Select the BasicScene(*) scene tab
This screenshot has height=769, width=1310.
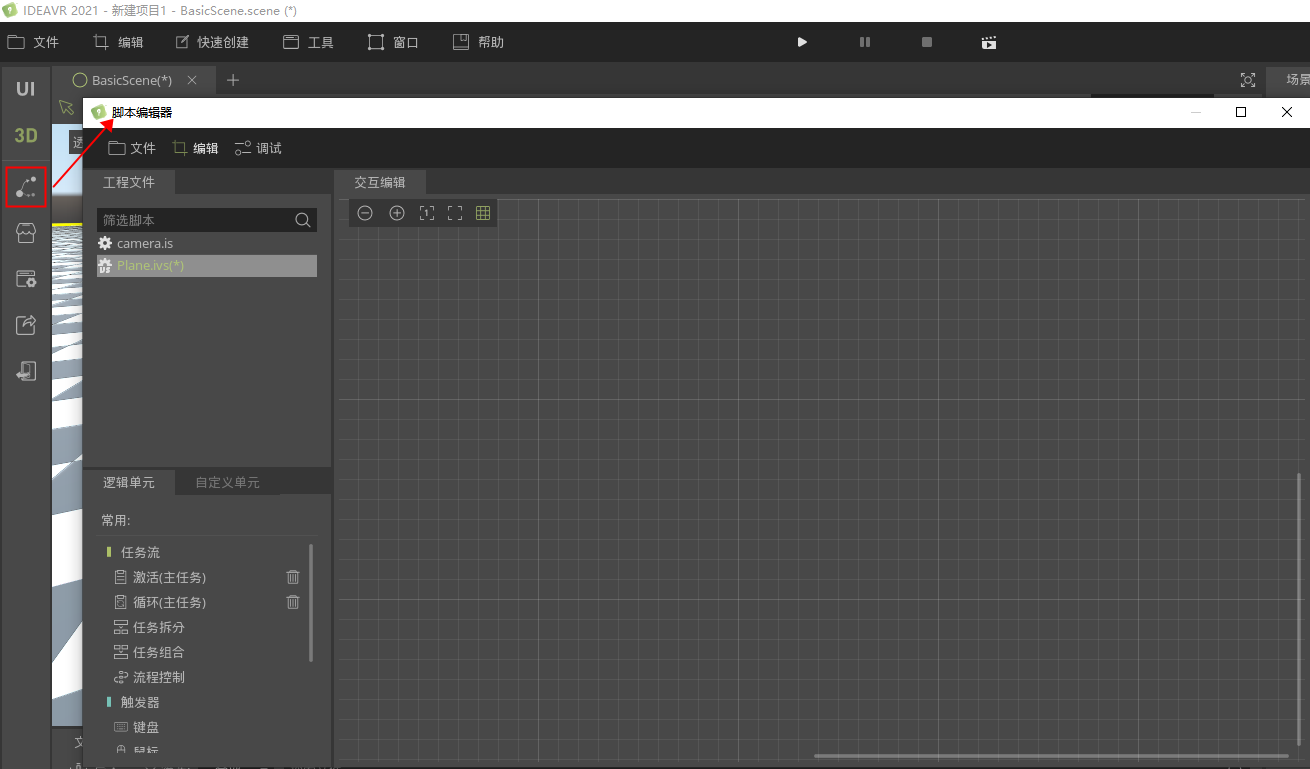tap(132, 80)
